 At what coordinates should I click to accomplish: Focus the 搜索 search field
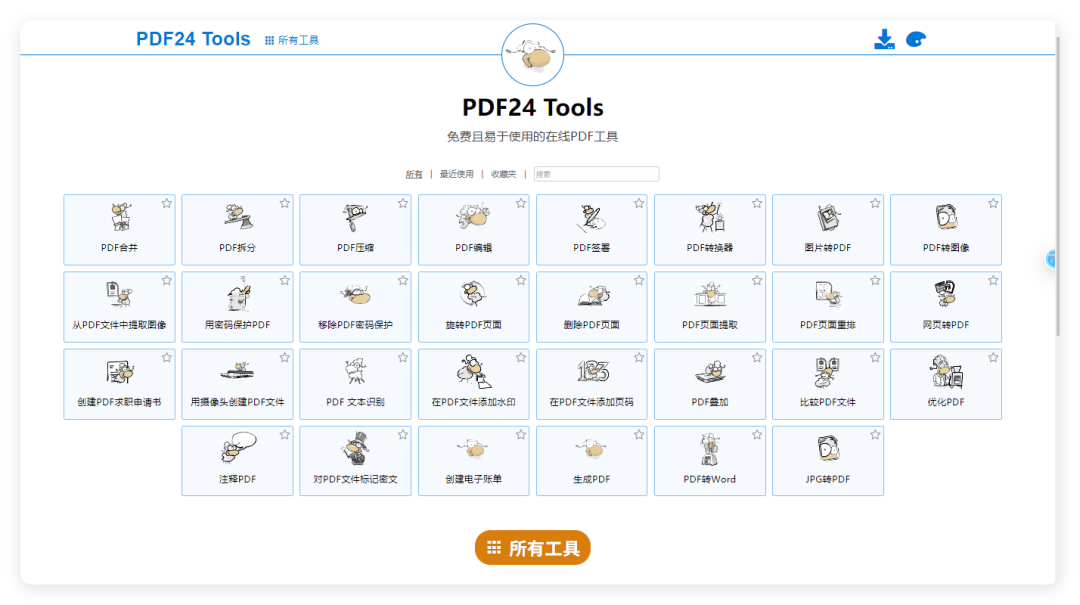pos(596,174)
